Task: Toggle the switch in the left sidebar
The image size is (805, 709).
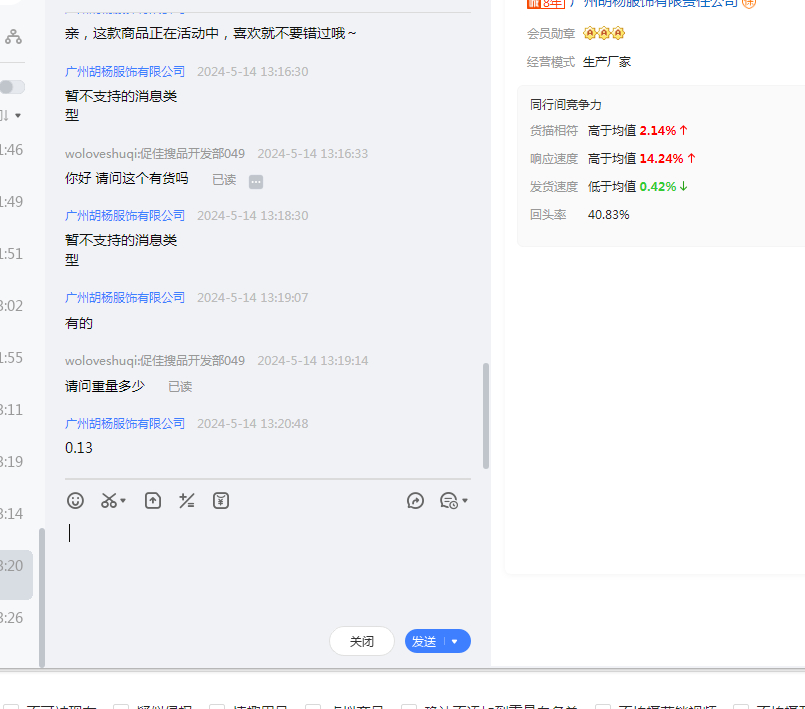Action: click(x=12, y=87)
